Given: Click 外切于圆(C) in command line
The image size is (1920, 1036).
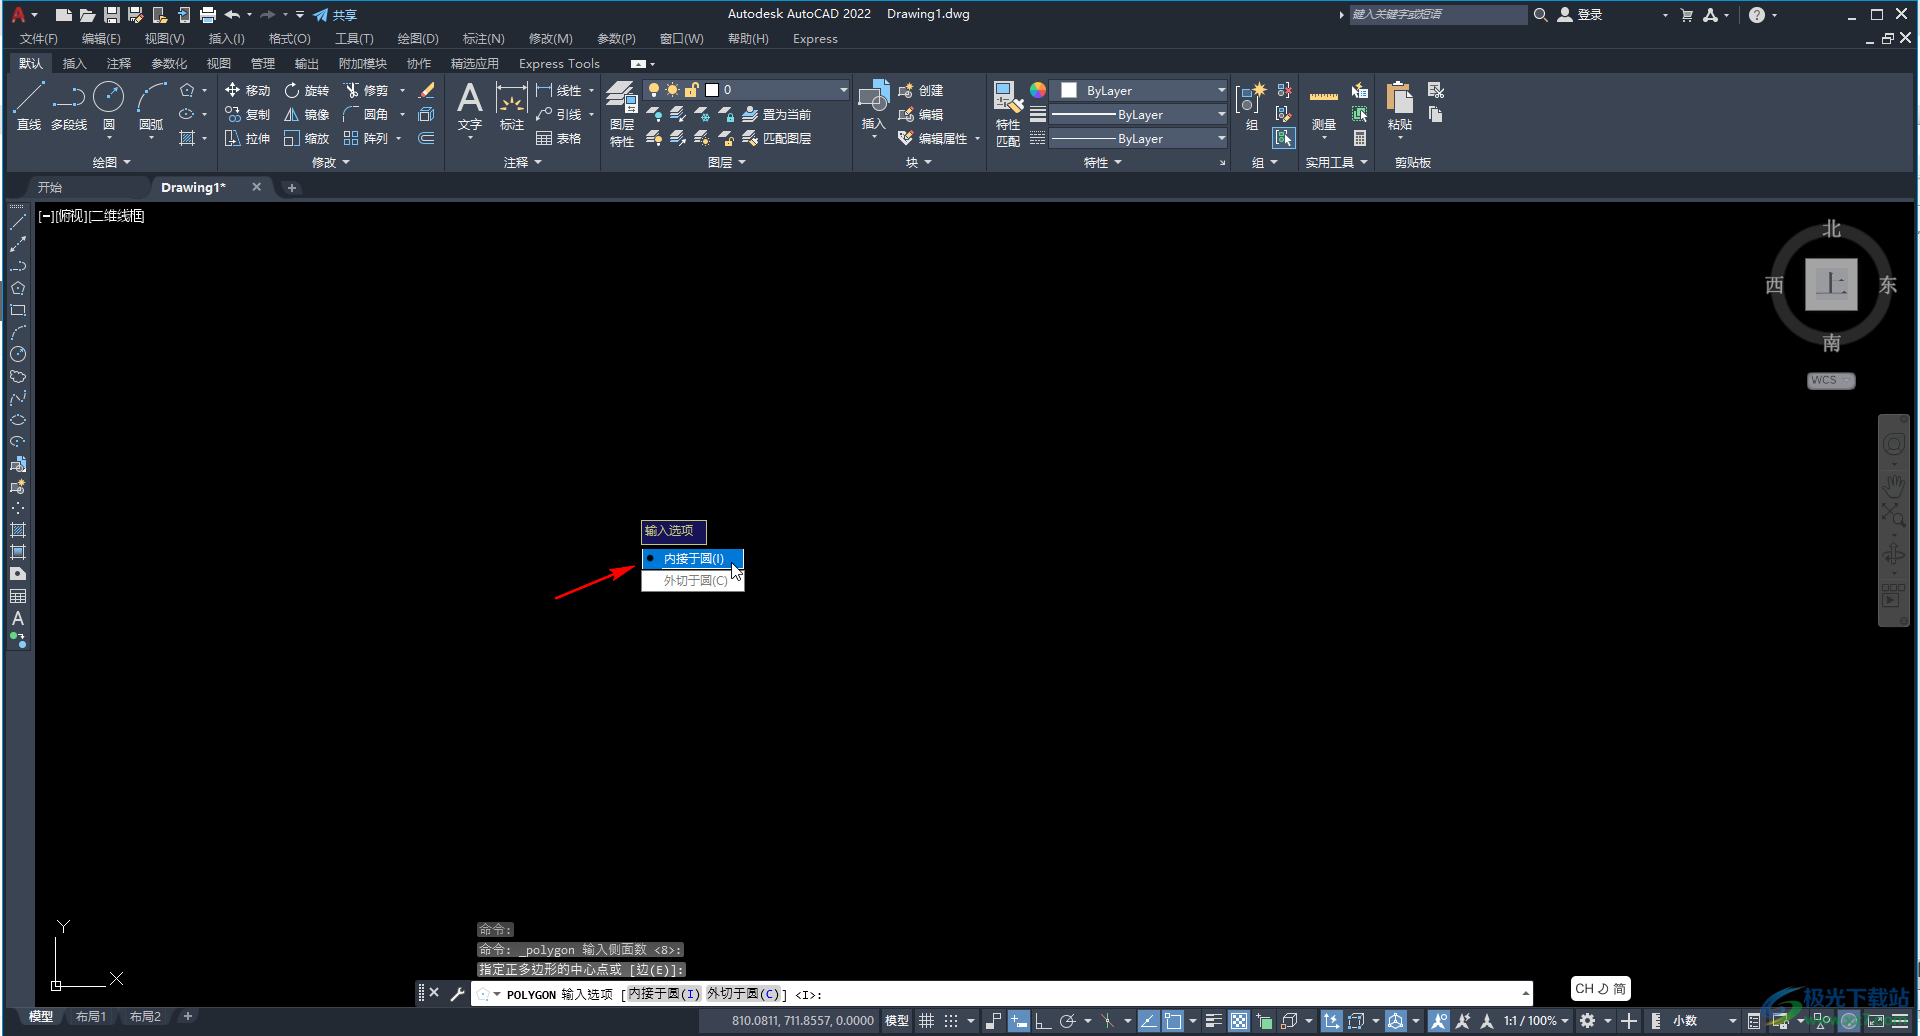Looking at the screenshot, I should click(743, 994).
